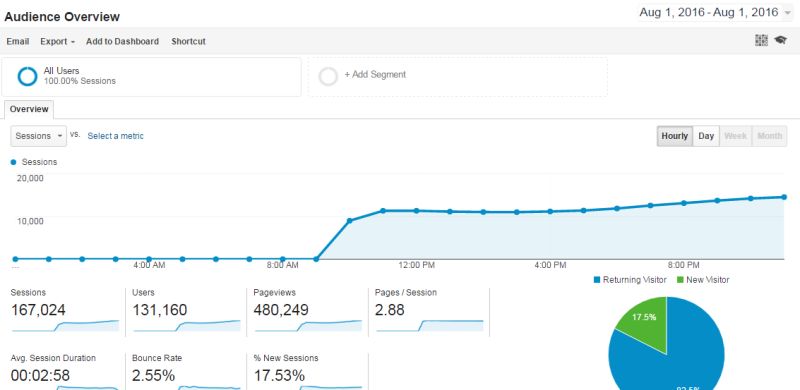Image resolution: width=800 pixels, height=390 pixels.
Task: Click the Returning Visitor blue legend swatch
Action: 597,280
